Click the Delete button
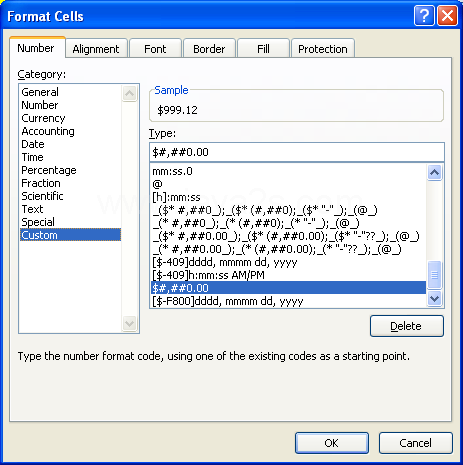The image size is (463, 465). click(x=407, y=326)
